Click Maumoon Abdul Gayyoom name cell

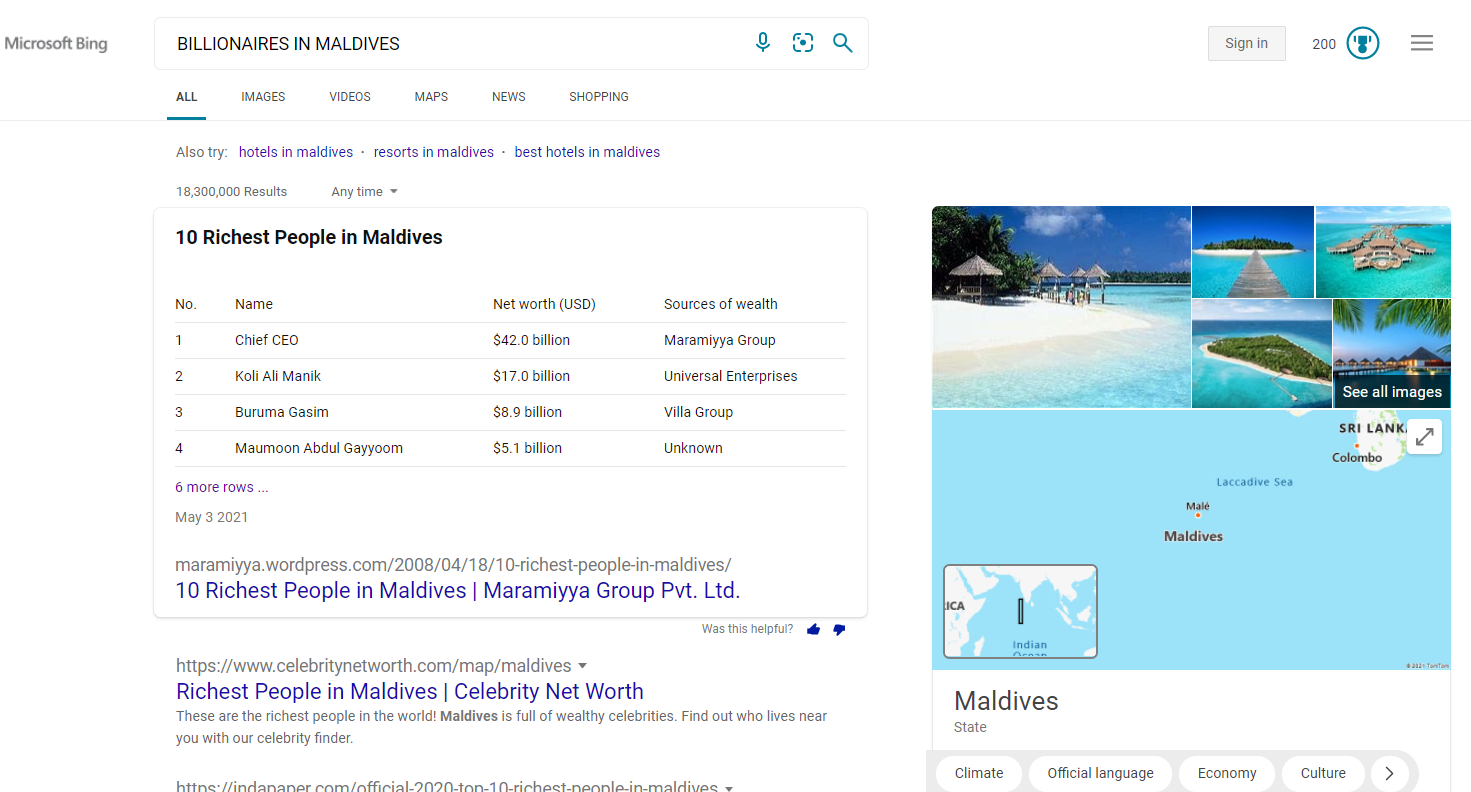point(319,448)
